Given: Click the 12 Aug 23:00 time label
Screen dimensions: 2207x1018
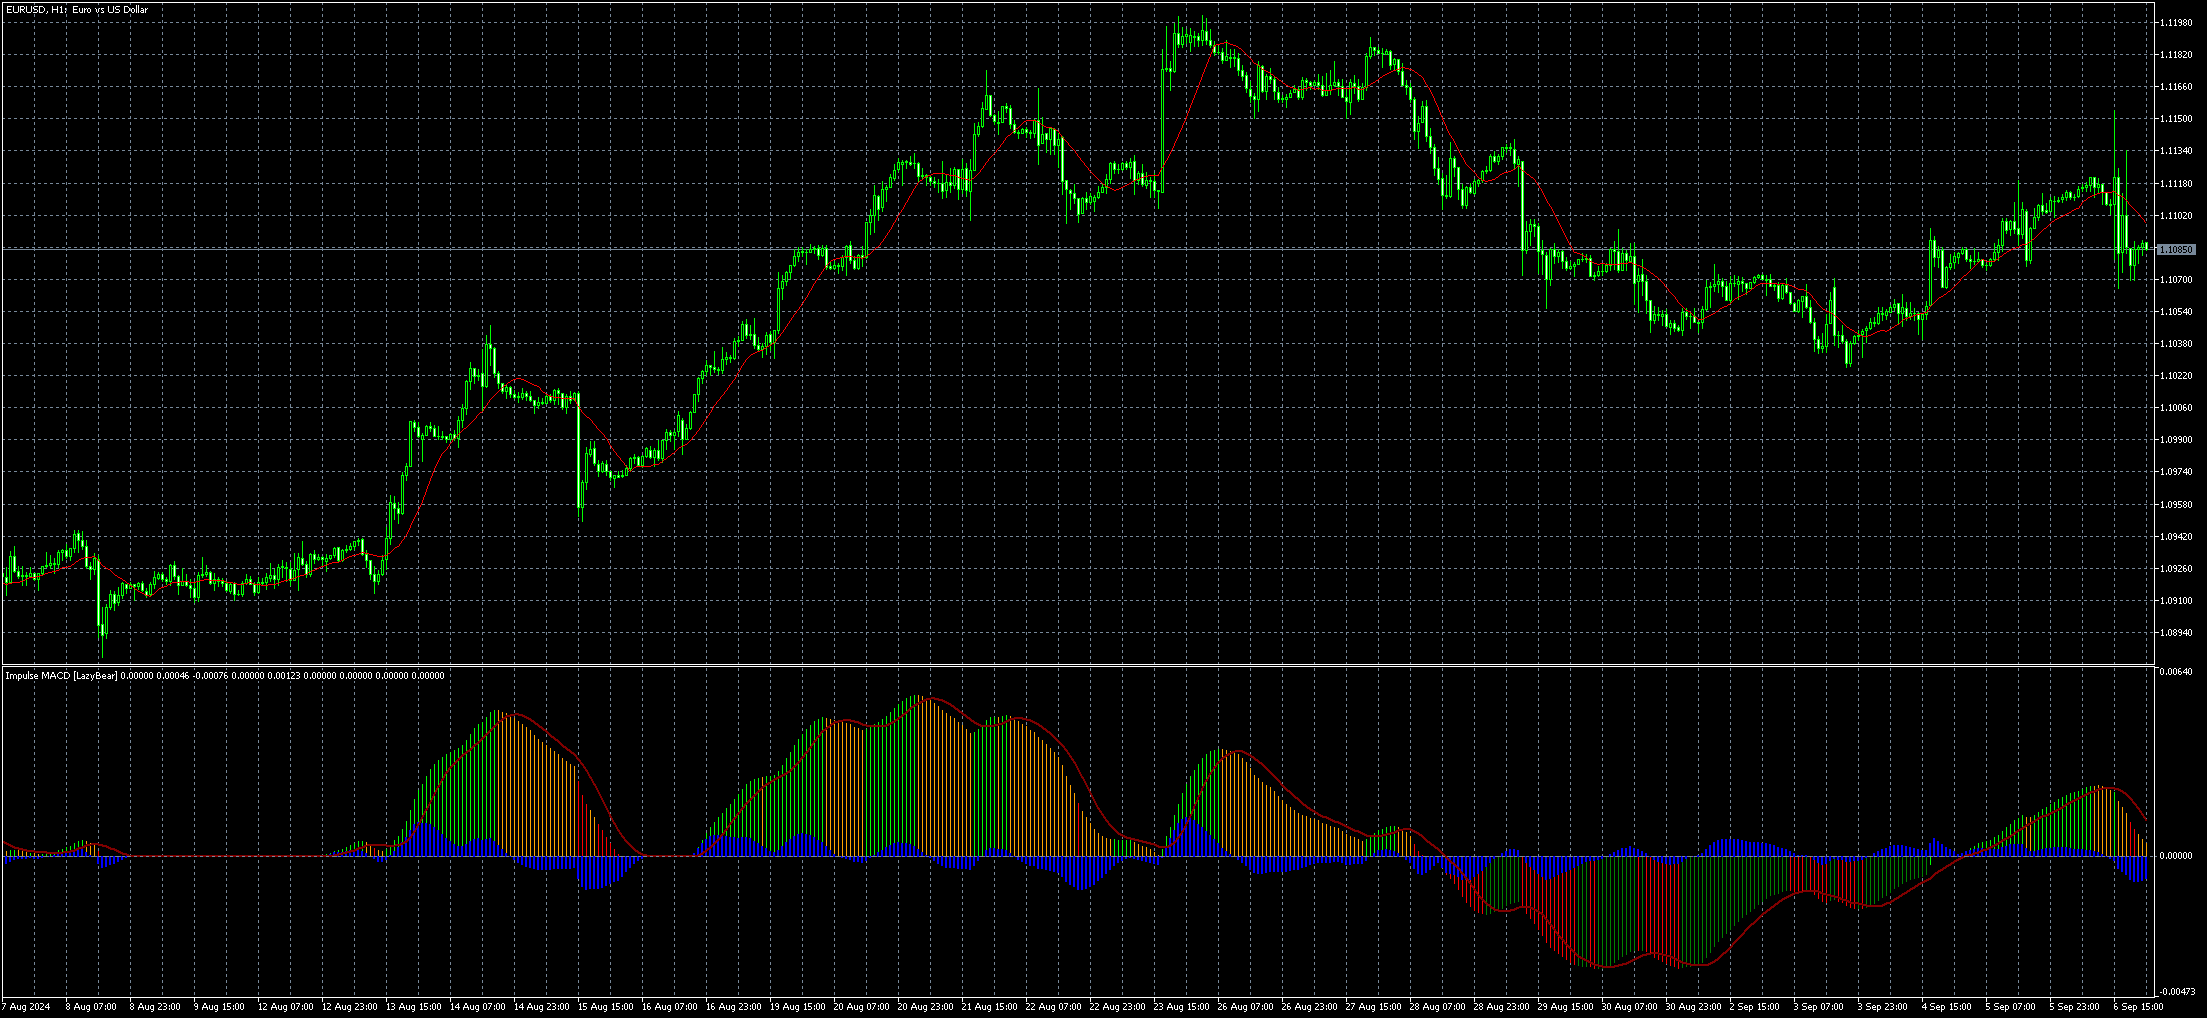Looking at the screenshot, I should [x=350, y=1007].
